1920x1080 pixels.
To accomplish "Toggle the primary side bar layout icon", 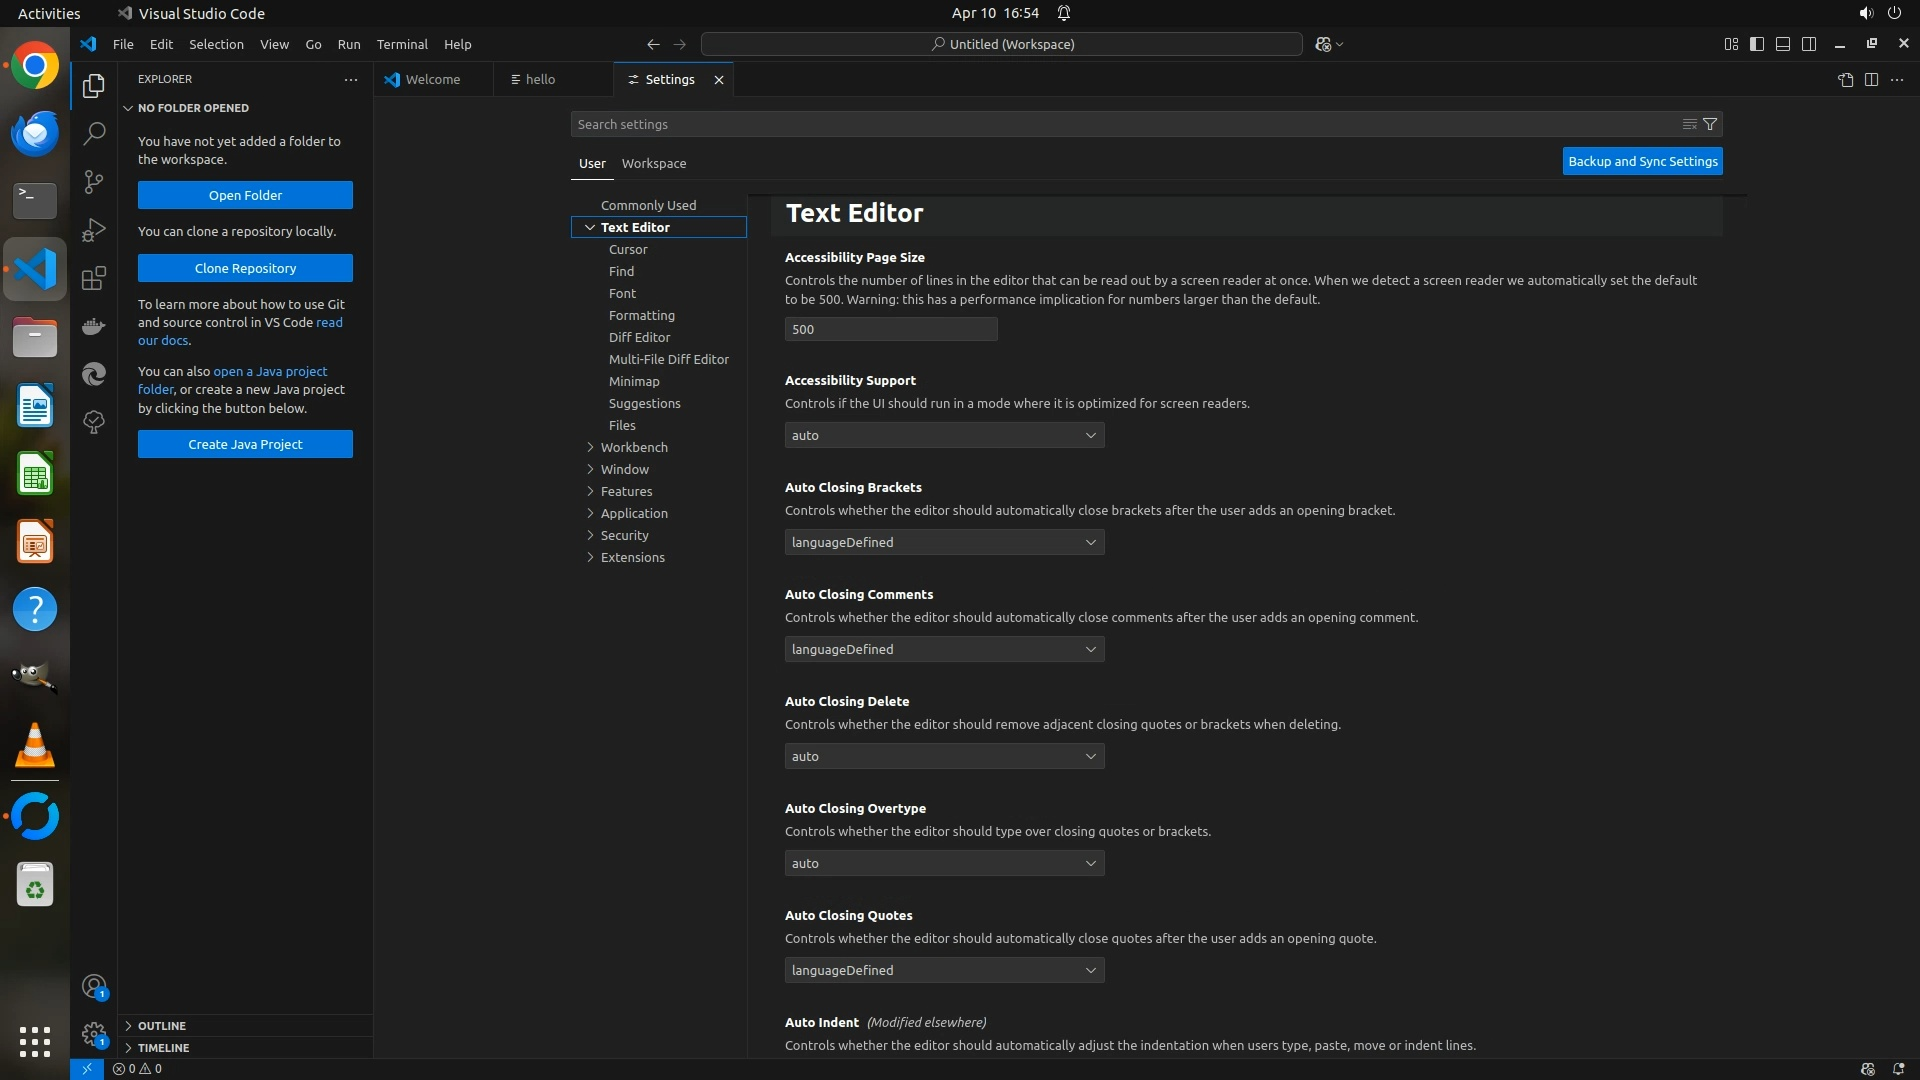I will pos(1757,44).
